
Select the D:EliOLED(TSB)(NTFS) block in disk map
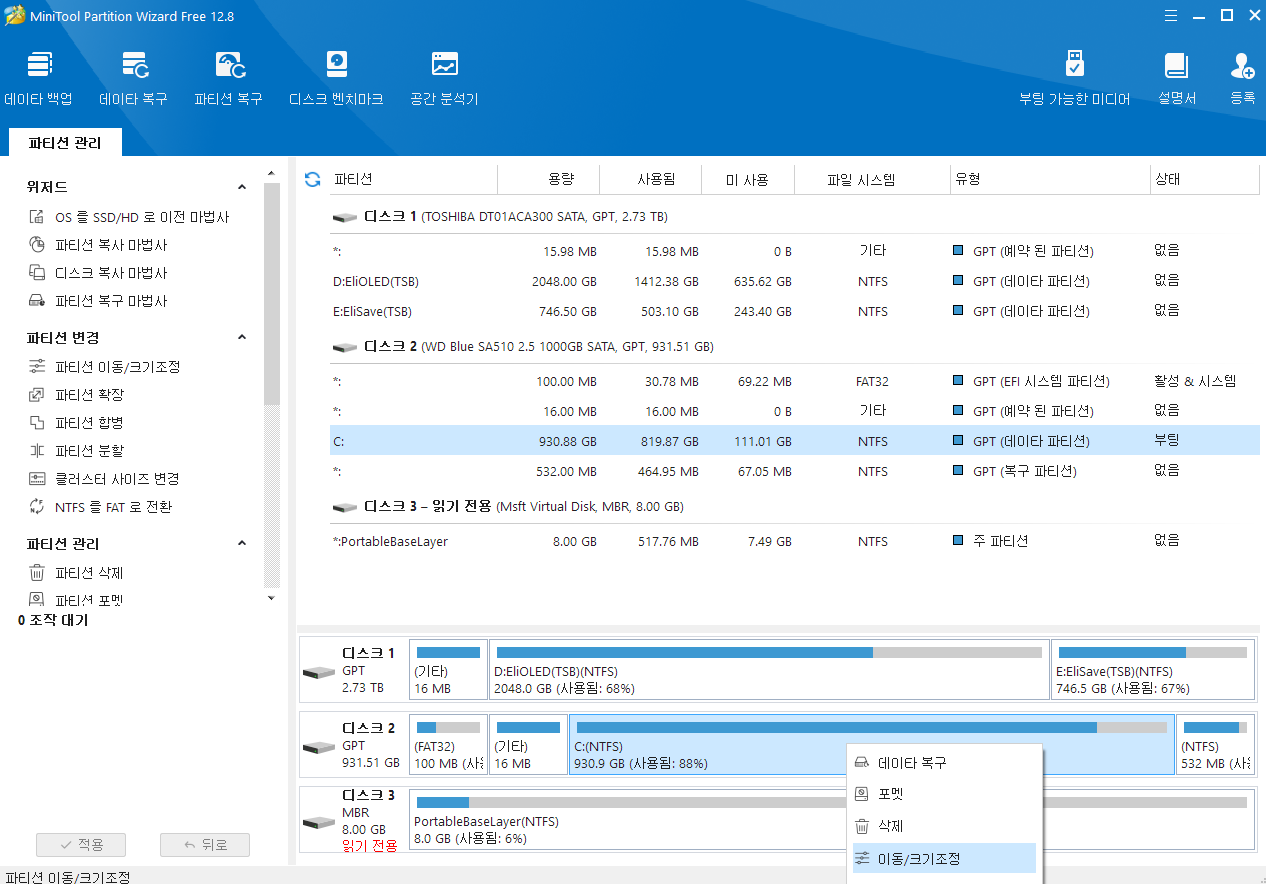point(769,670)
